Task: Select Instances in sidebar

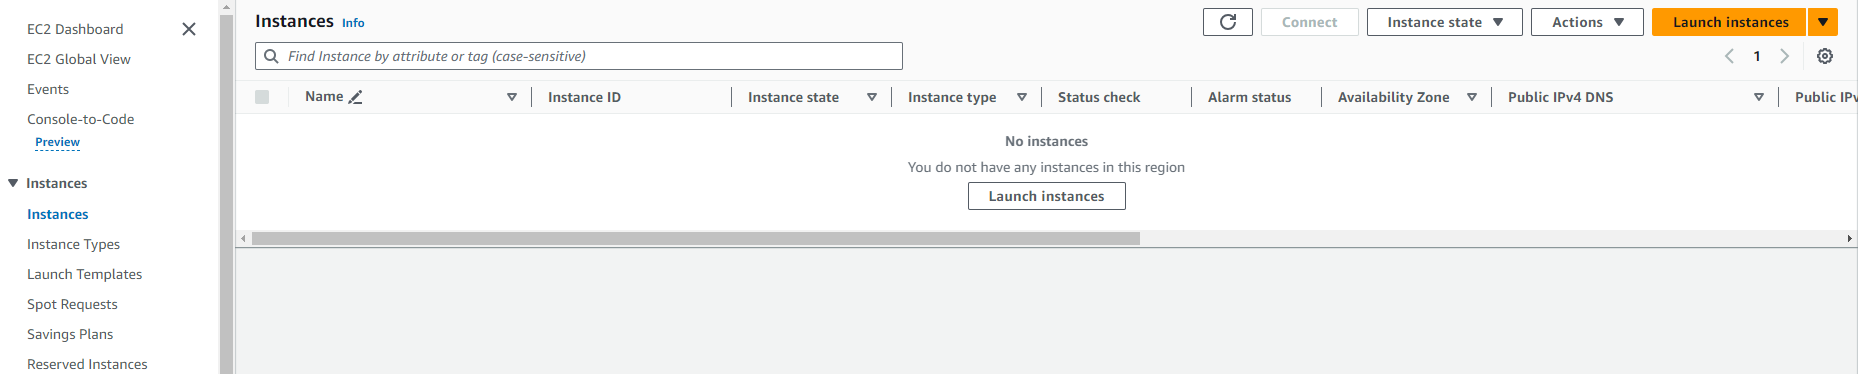Action: click(57, 214)
